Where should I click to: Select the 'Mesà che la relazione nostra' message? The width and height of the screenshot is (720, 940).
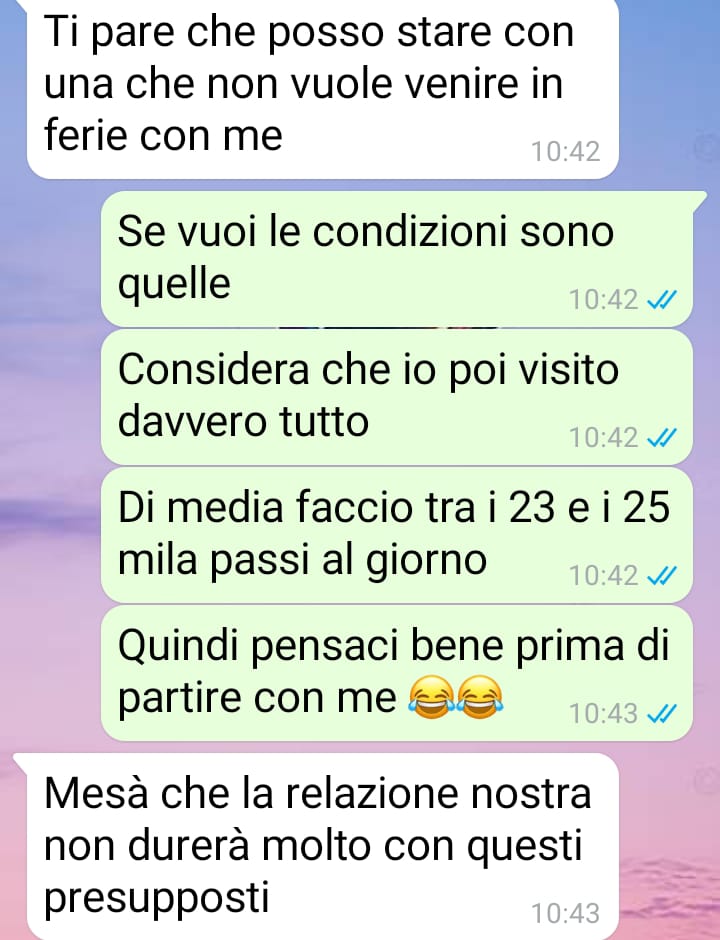coord(323,846)
